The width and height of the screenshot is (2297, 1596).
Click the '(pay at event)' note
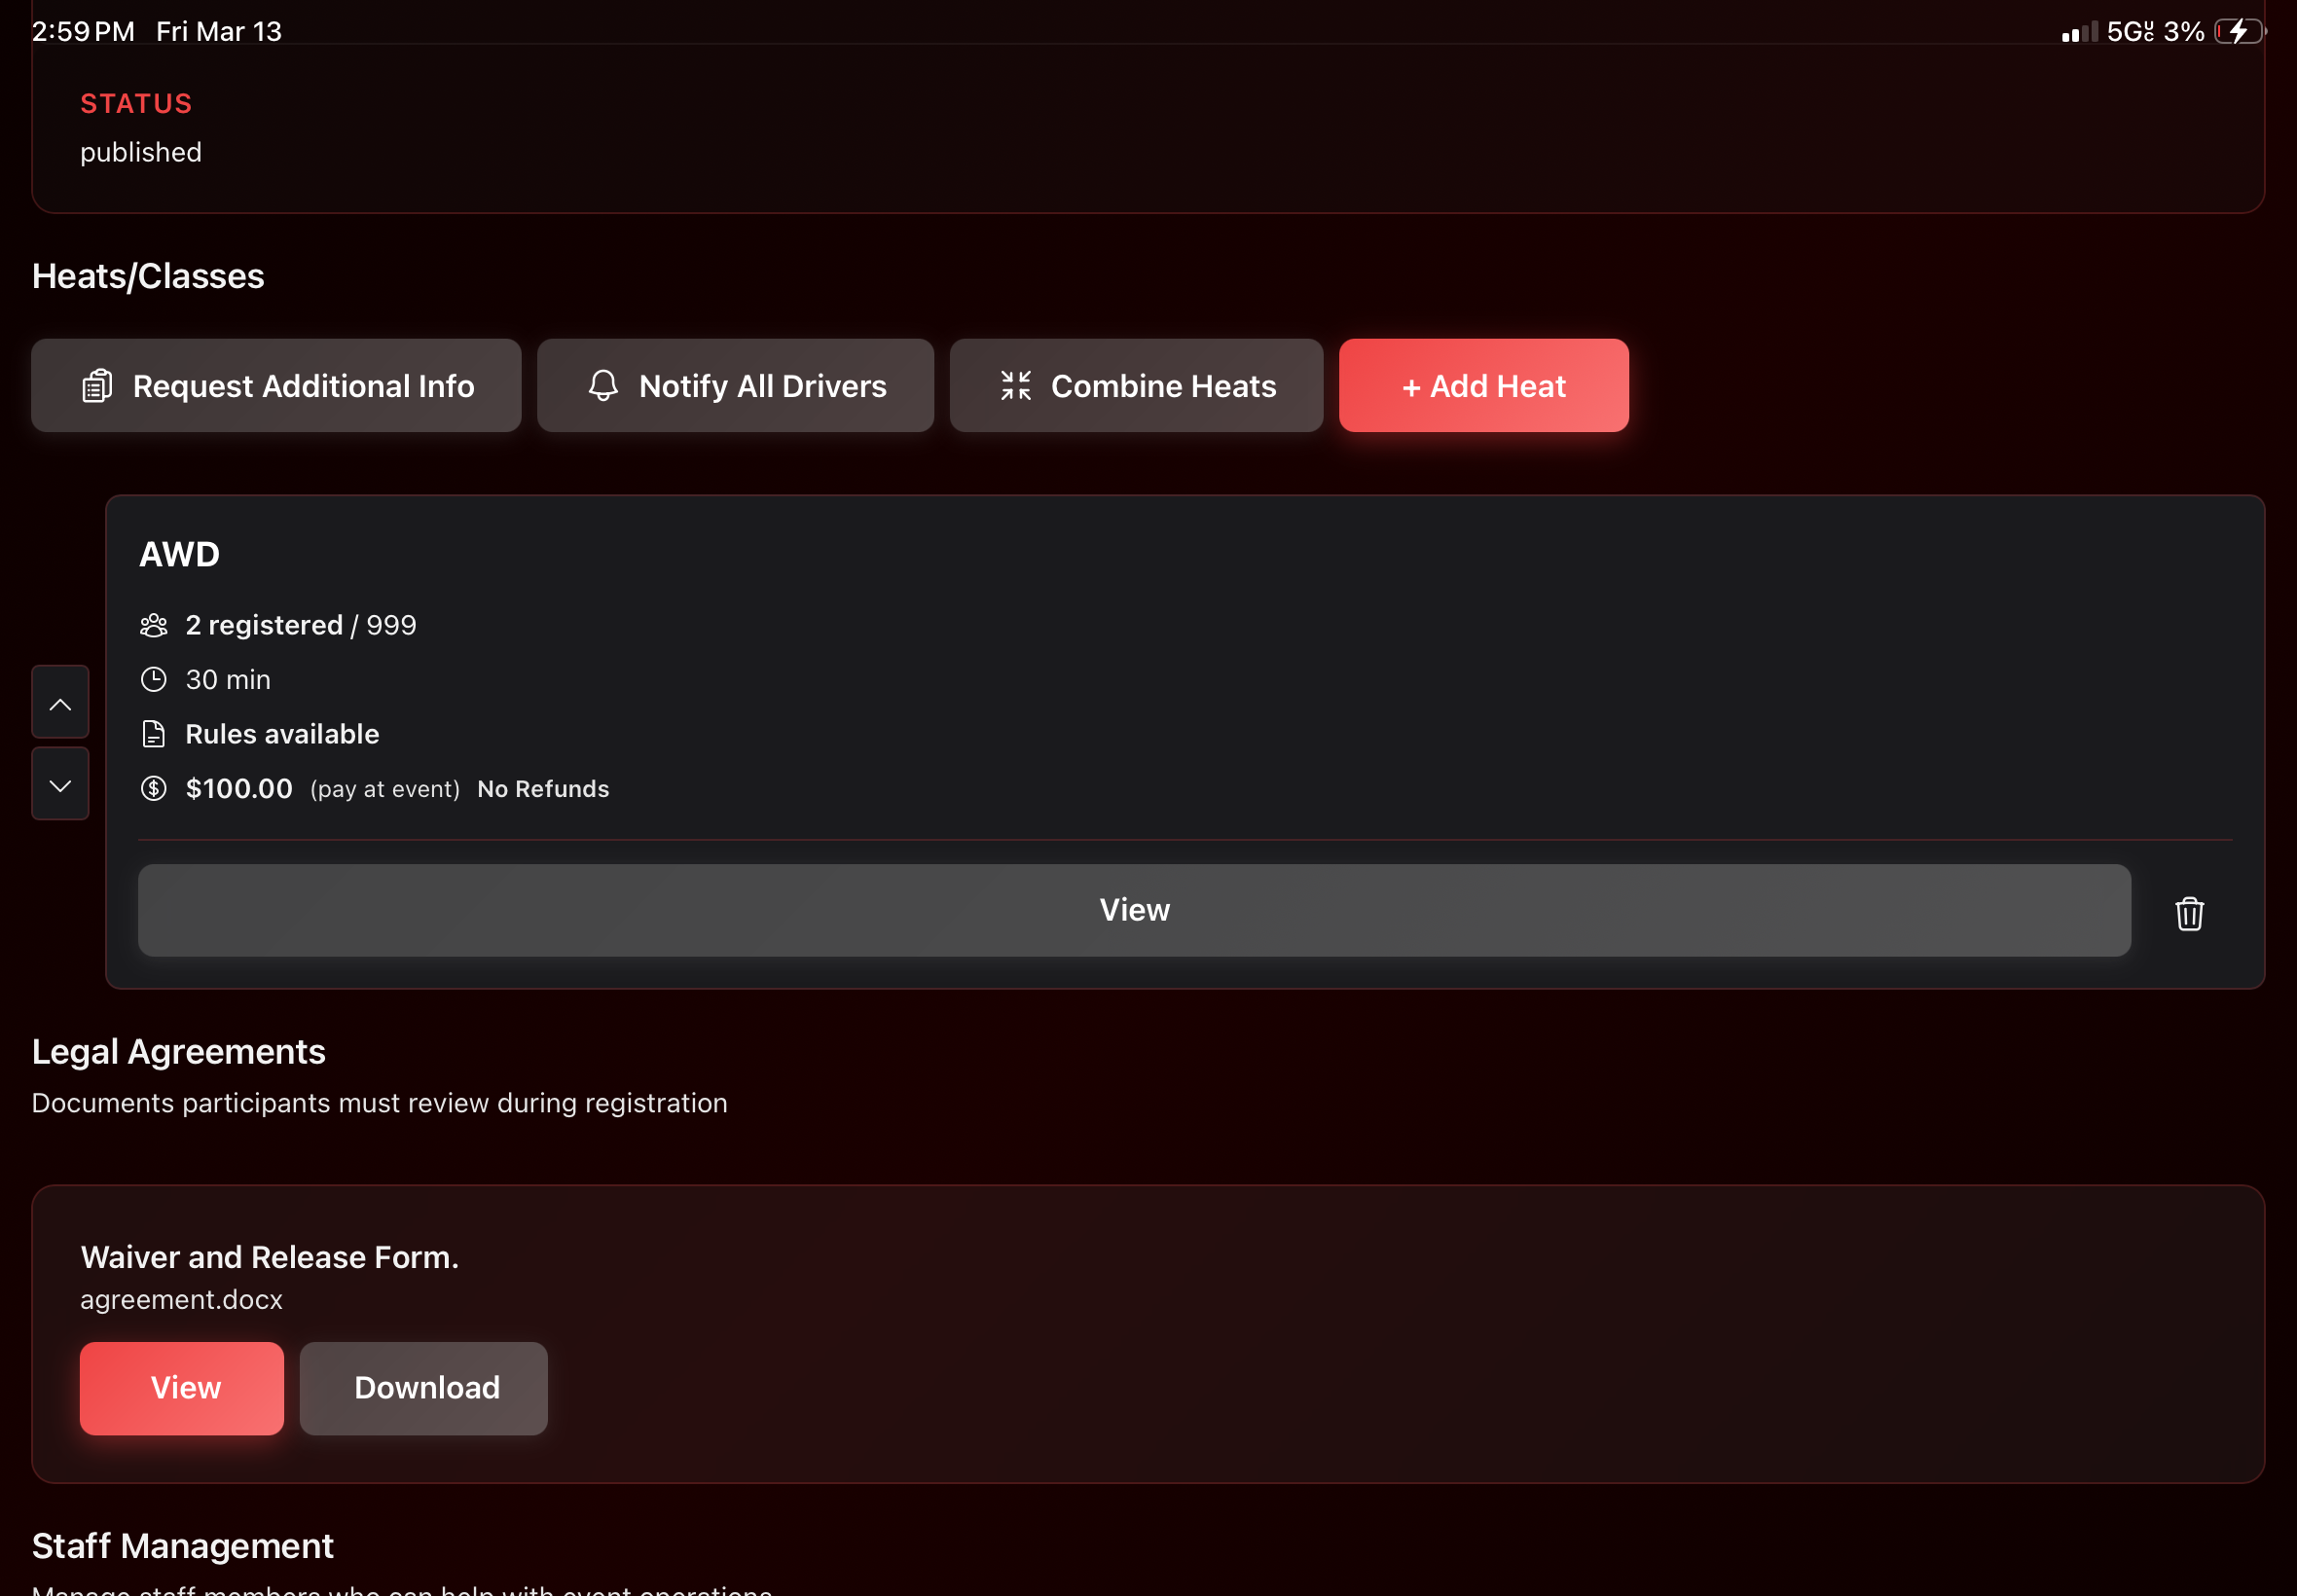point(385,789)
